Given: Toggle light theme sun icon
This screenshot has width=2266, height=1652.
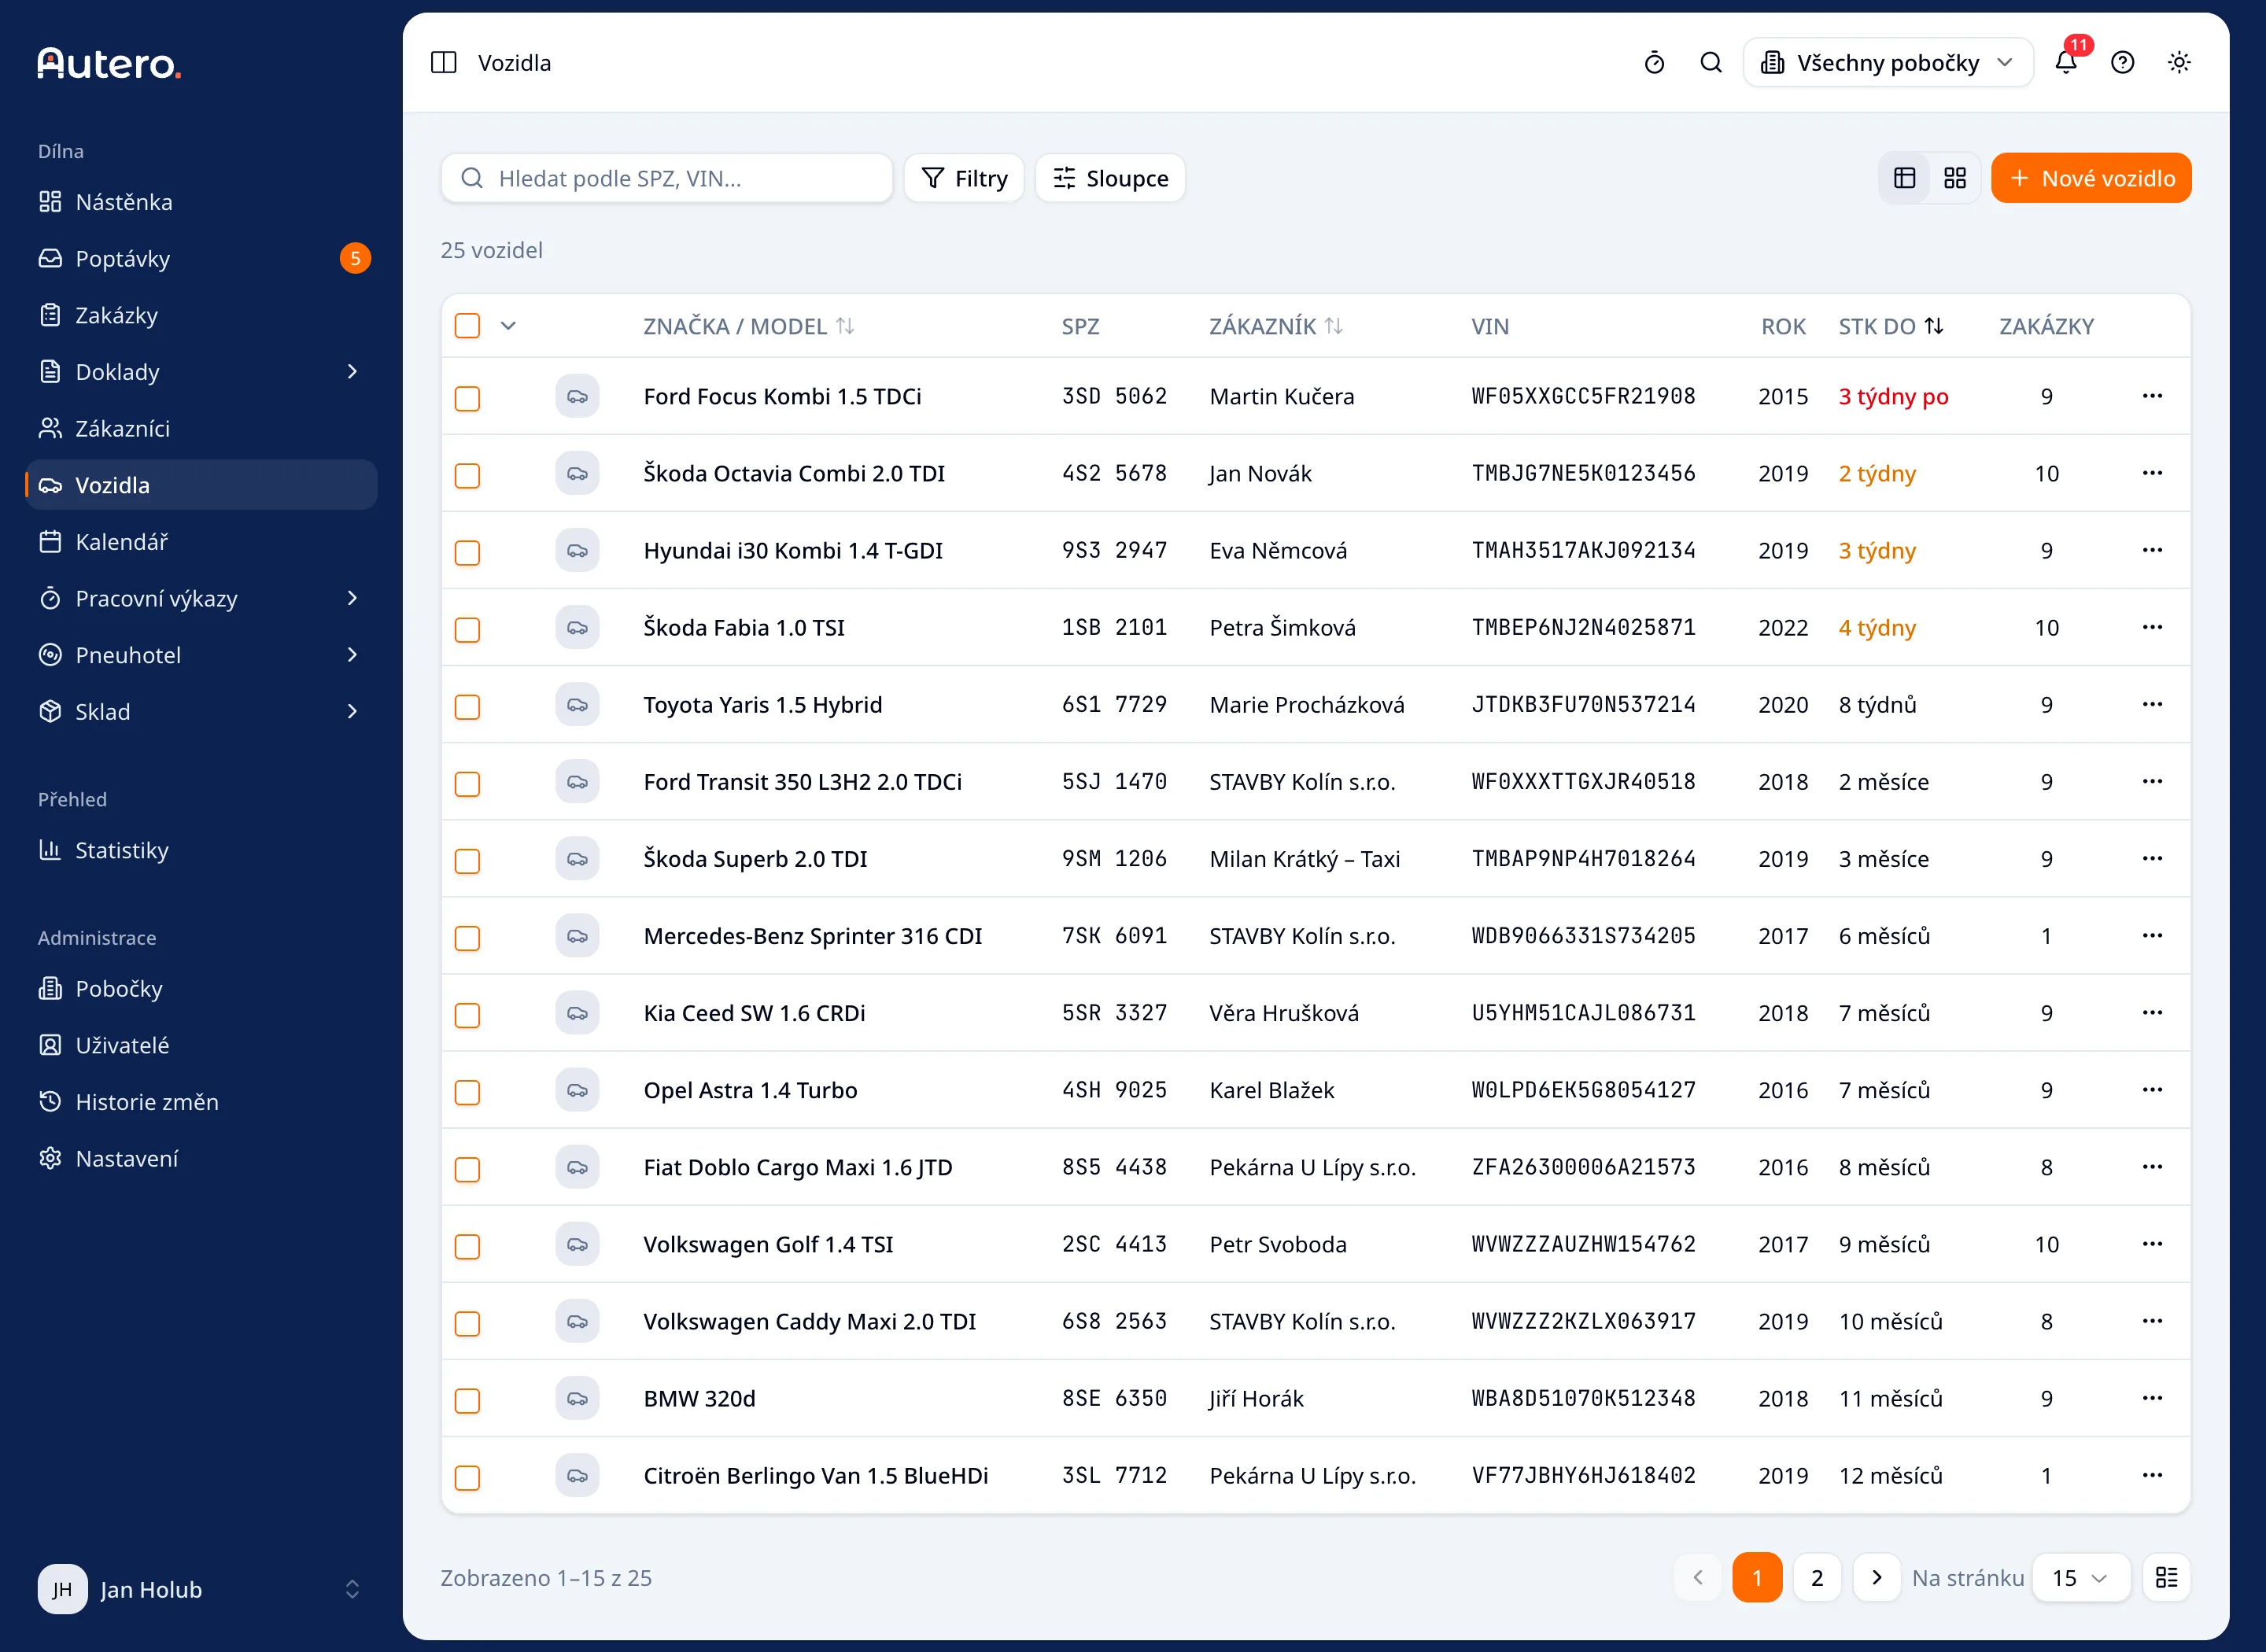Looking at the screenshot, I should pos(2179,63).
